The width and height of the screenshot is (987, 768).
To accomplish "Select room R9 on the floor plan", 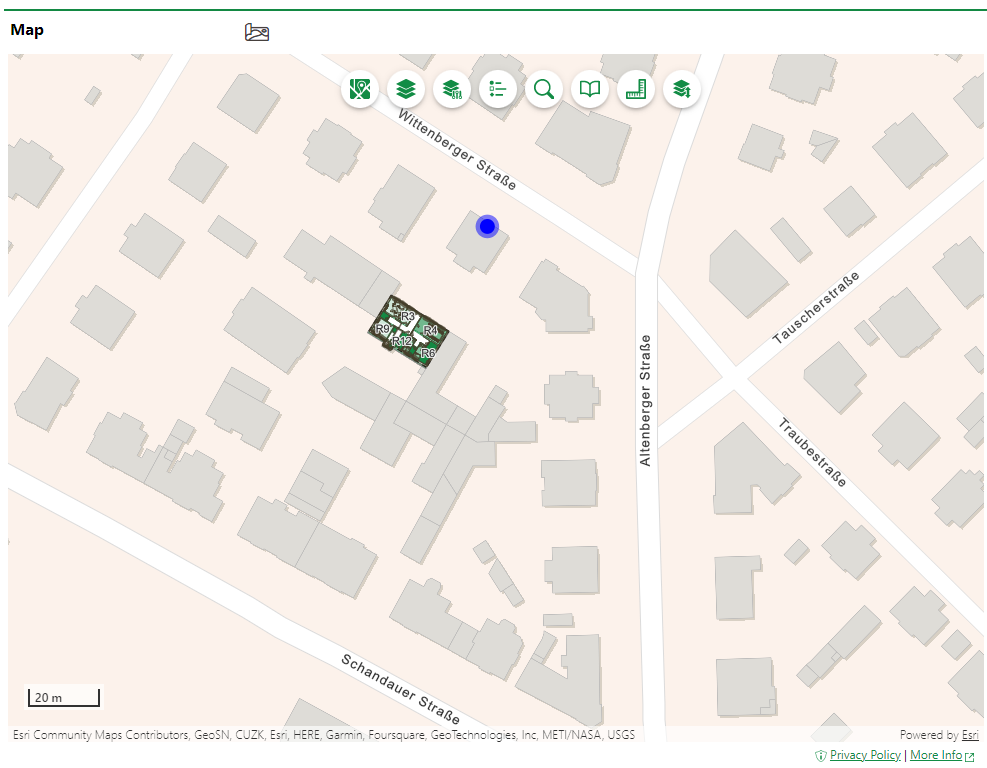I will coord(382,329).
